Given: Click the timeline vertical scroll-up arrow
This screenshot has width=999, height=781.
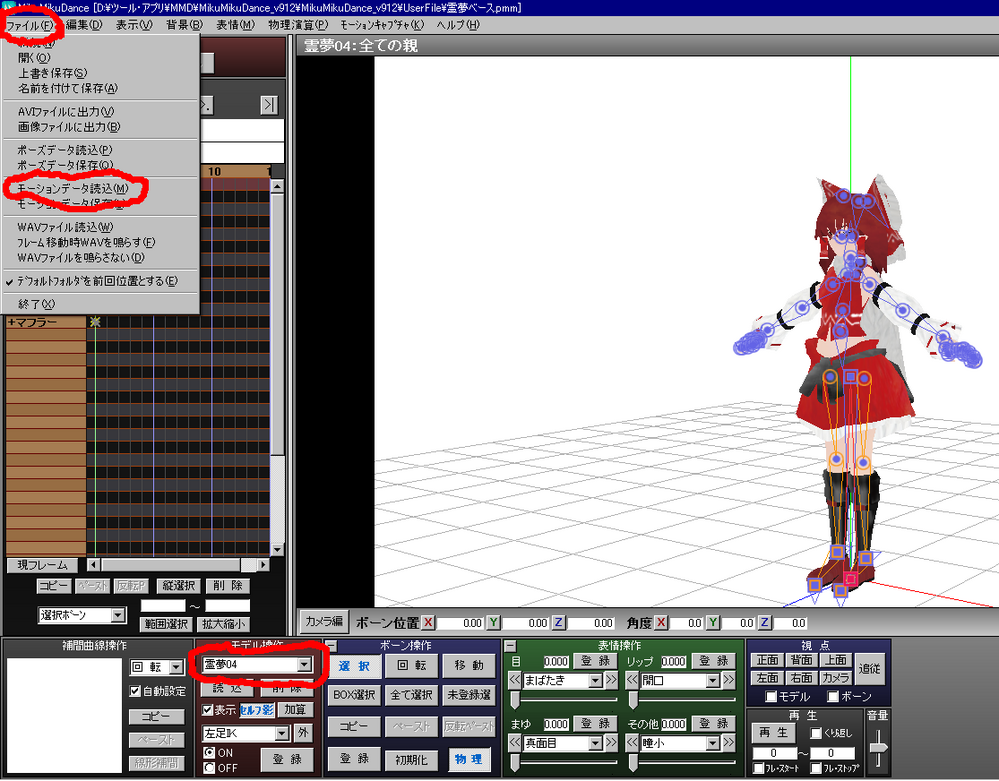Looking at the screenshot, I should coord(277,187).
